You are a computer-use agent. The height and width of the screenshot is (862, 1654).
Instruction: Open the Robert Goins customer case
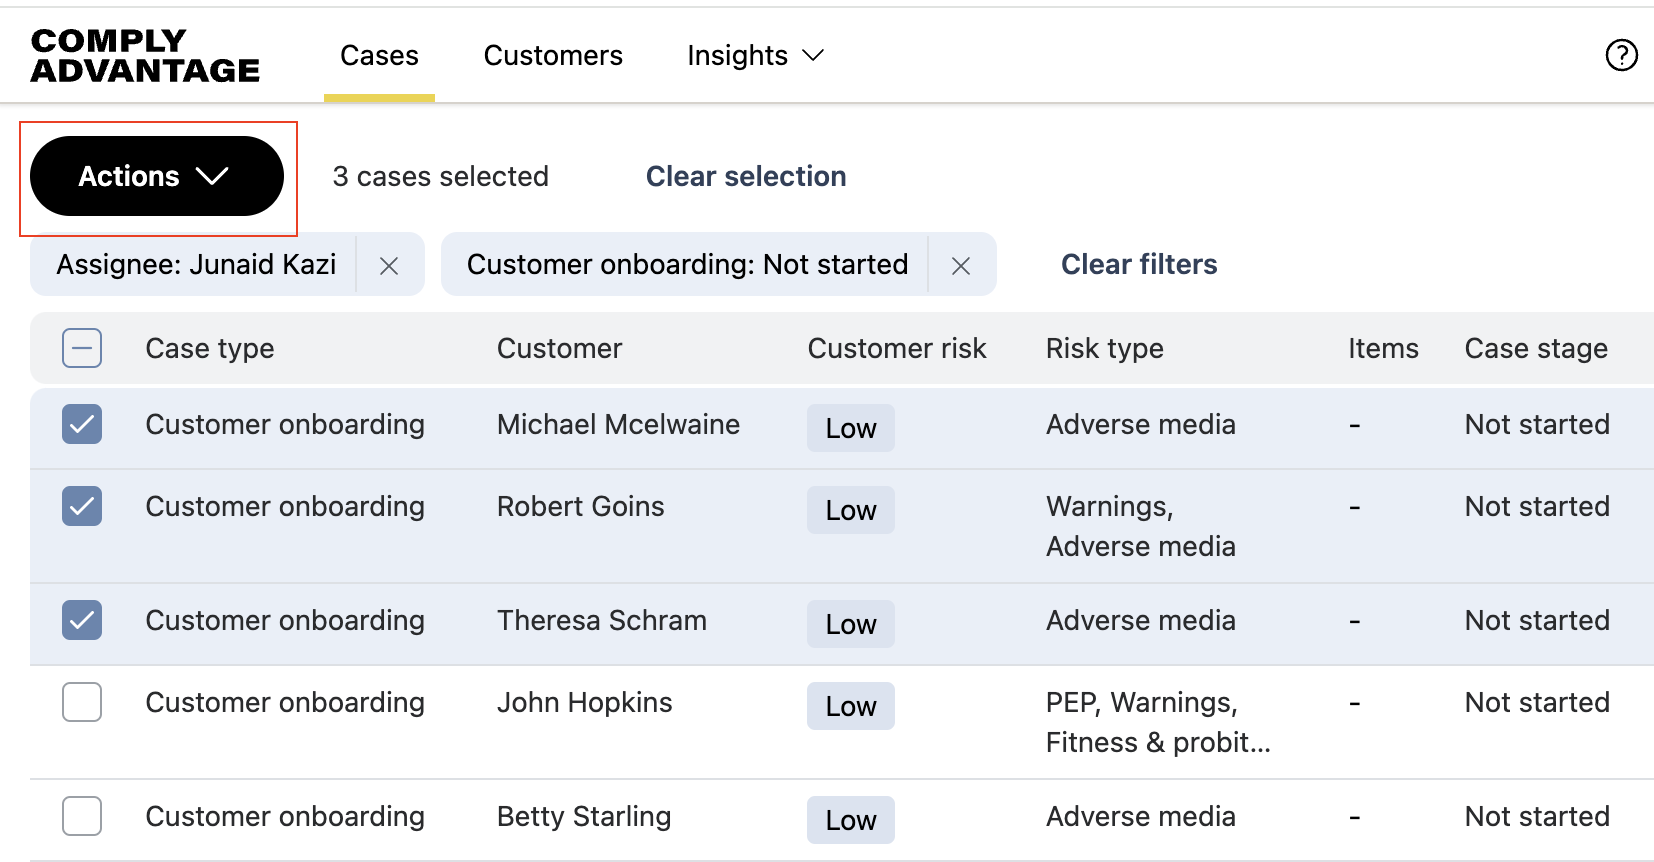point(580,506)
